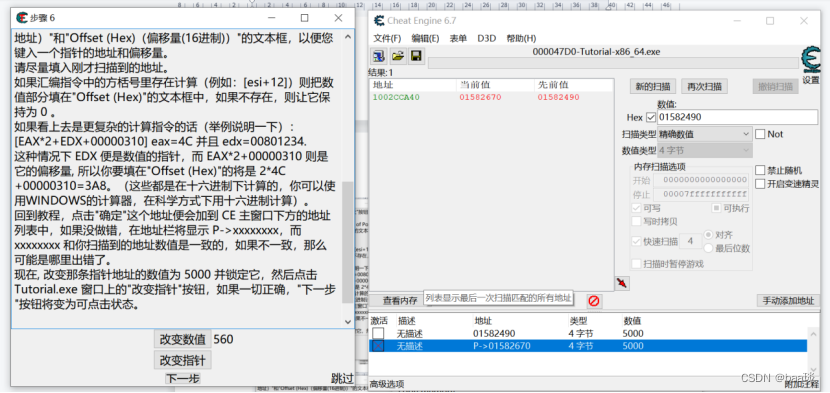Toggle the freeze checkbox for the P->01582670 row

coord(378,346)
